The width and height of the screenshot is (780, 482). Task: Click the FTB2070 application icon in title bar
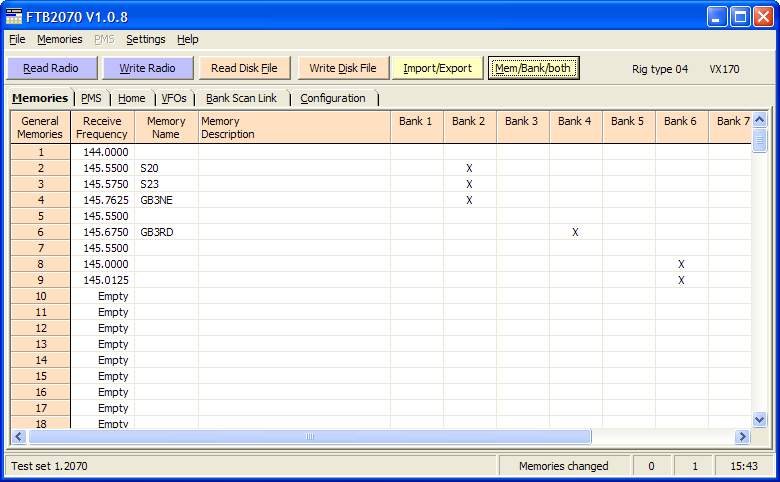pyautogui.click(x=14, y=16)
